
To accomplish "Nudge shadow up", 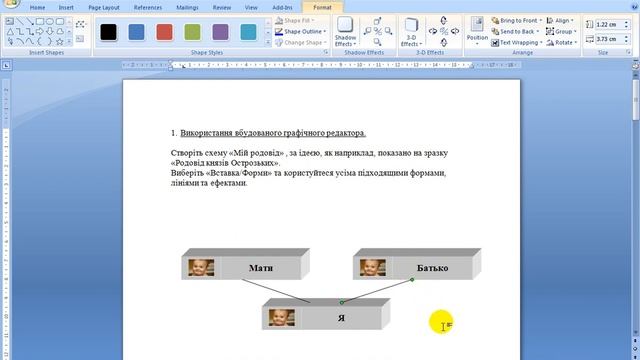I will pyautogui.click(x=378, y=21).
